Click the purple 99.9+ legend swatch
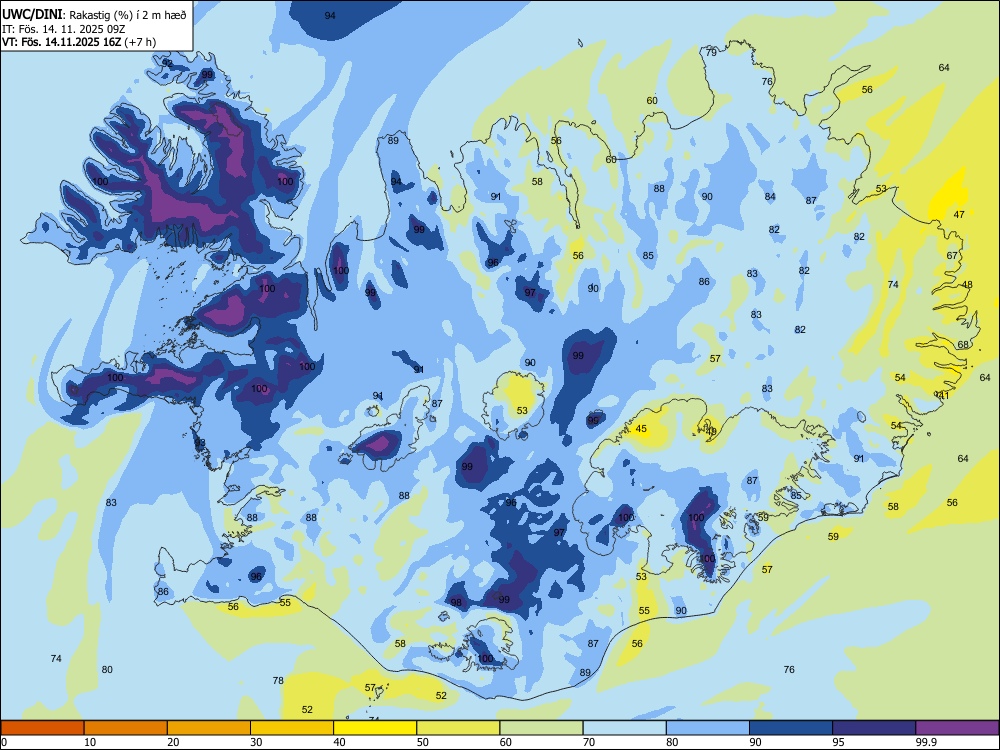Image resolution: width=1000 pixels, height=750 pixels. (957, 728)
